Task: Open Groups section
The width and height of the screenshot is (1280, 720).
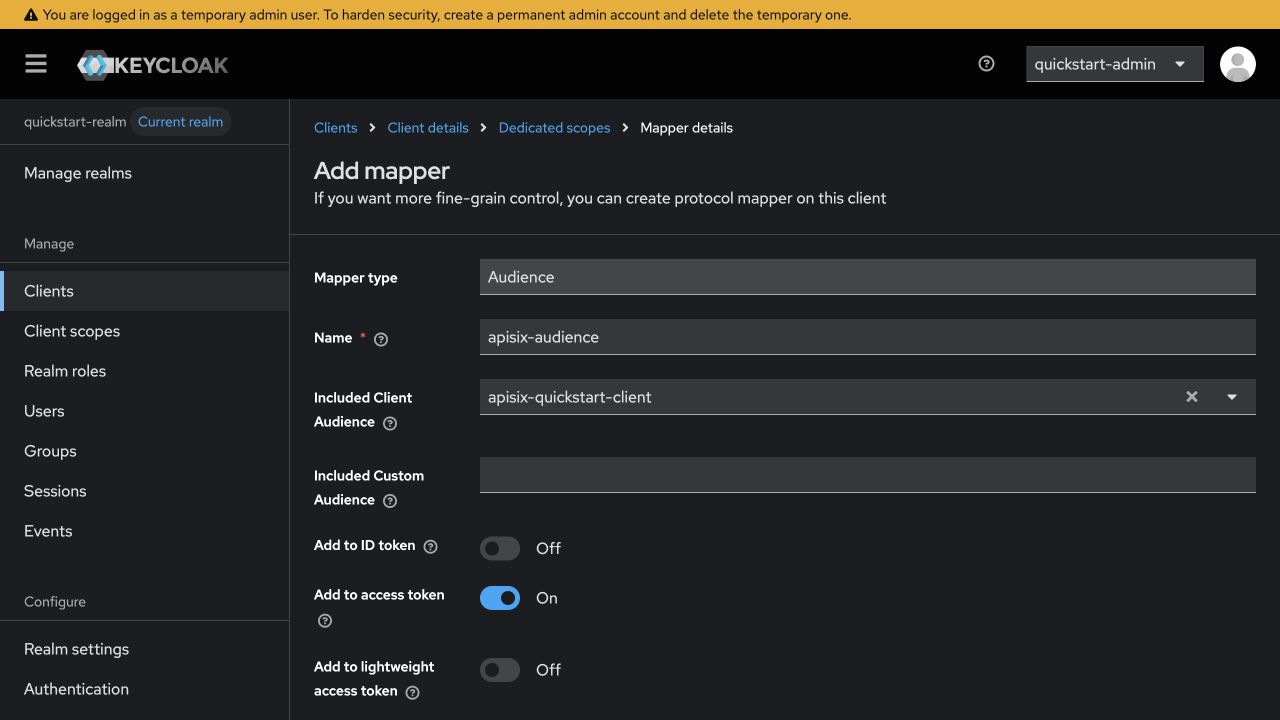Action: [145, 451]
